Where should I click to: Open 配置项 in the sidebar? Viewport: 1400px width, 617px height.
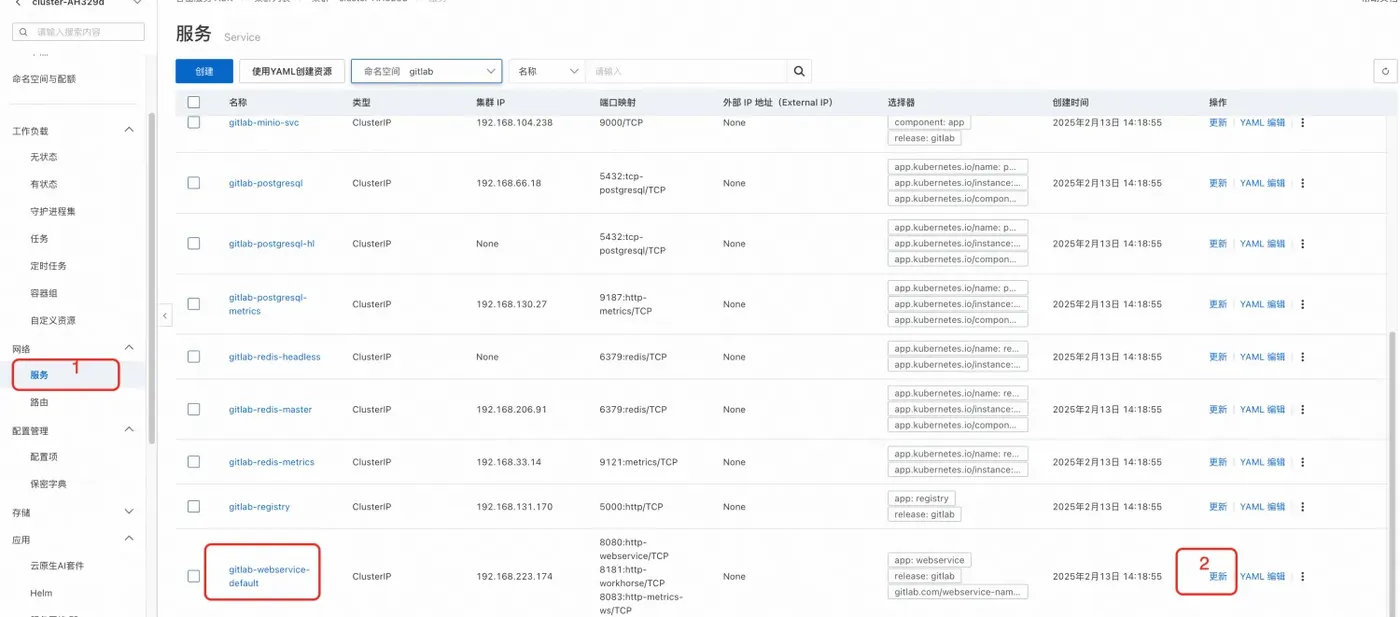point(44,457)
